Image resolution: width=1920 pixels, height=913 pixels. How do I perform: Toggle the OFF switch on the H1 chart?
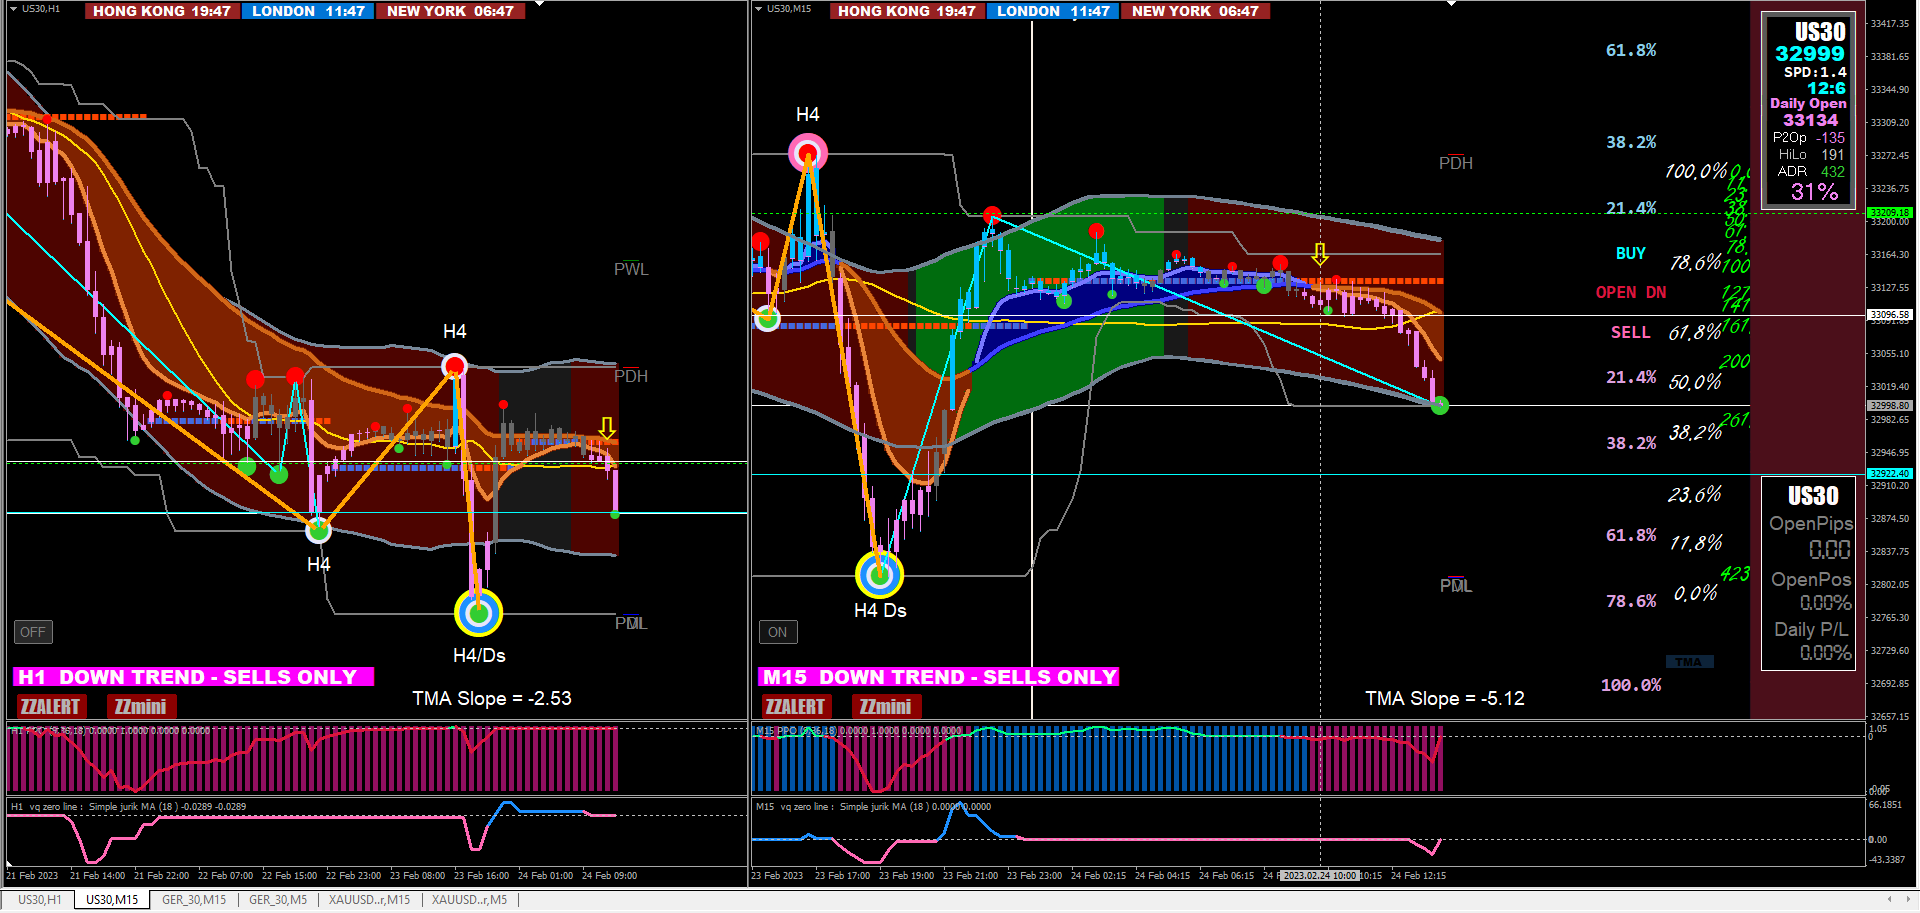click(33, 632)
